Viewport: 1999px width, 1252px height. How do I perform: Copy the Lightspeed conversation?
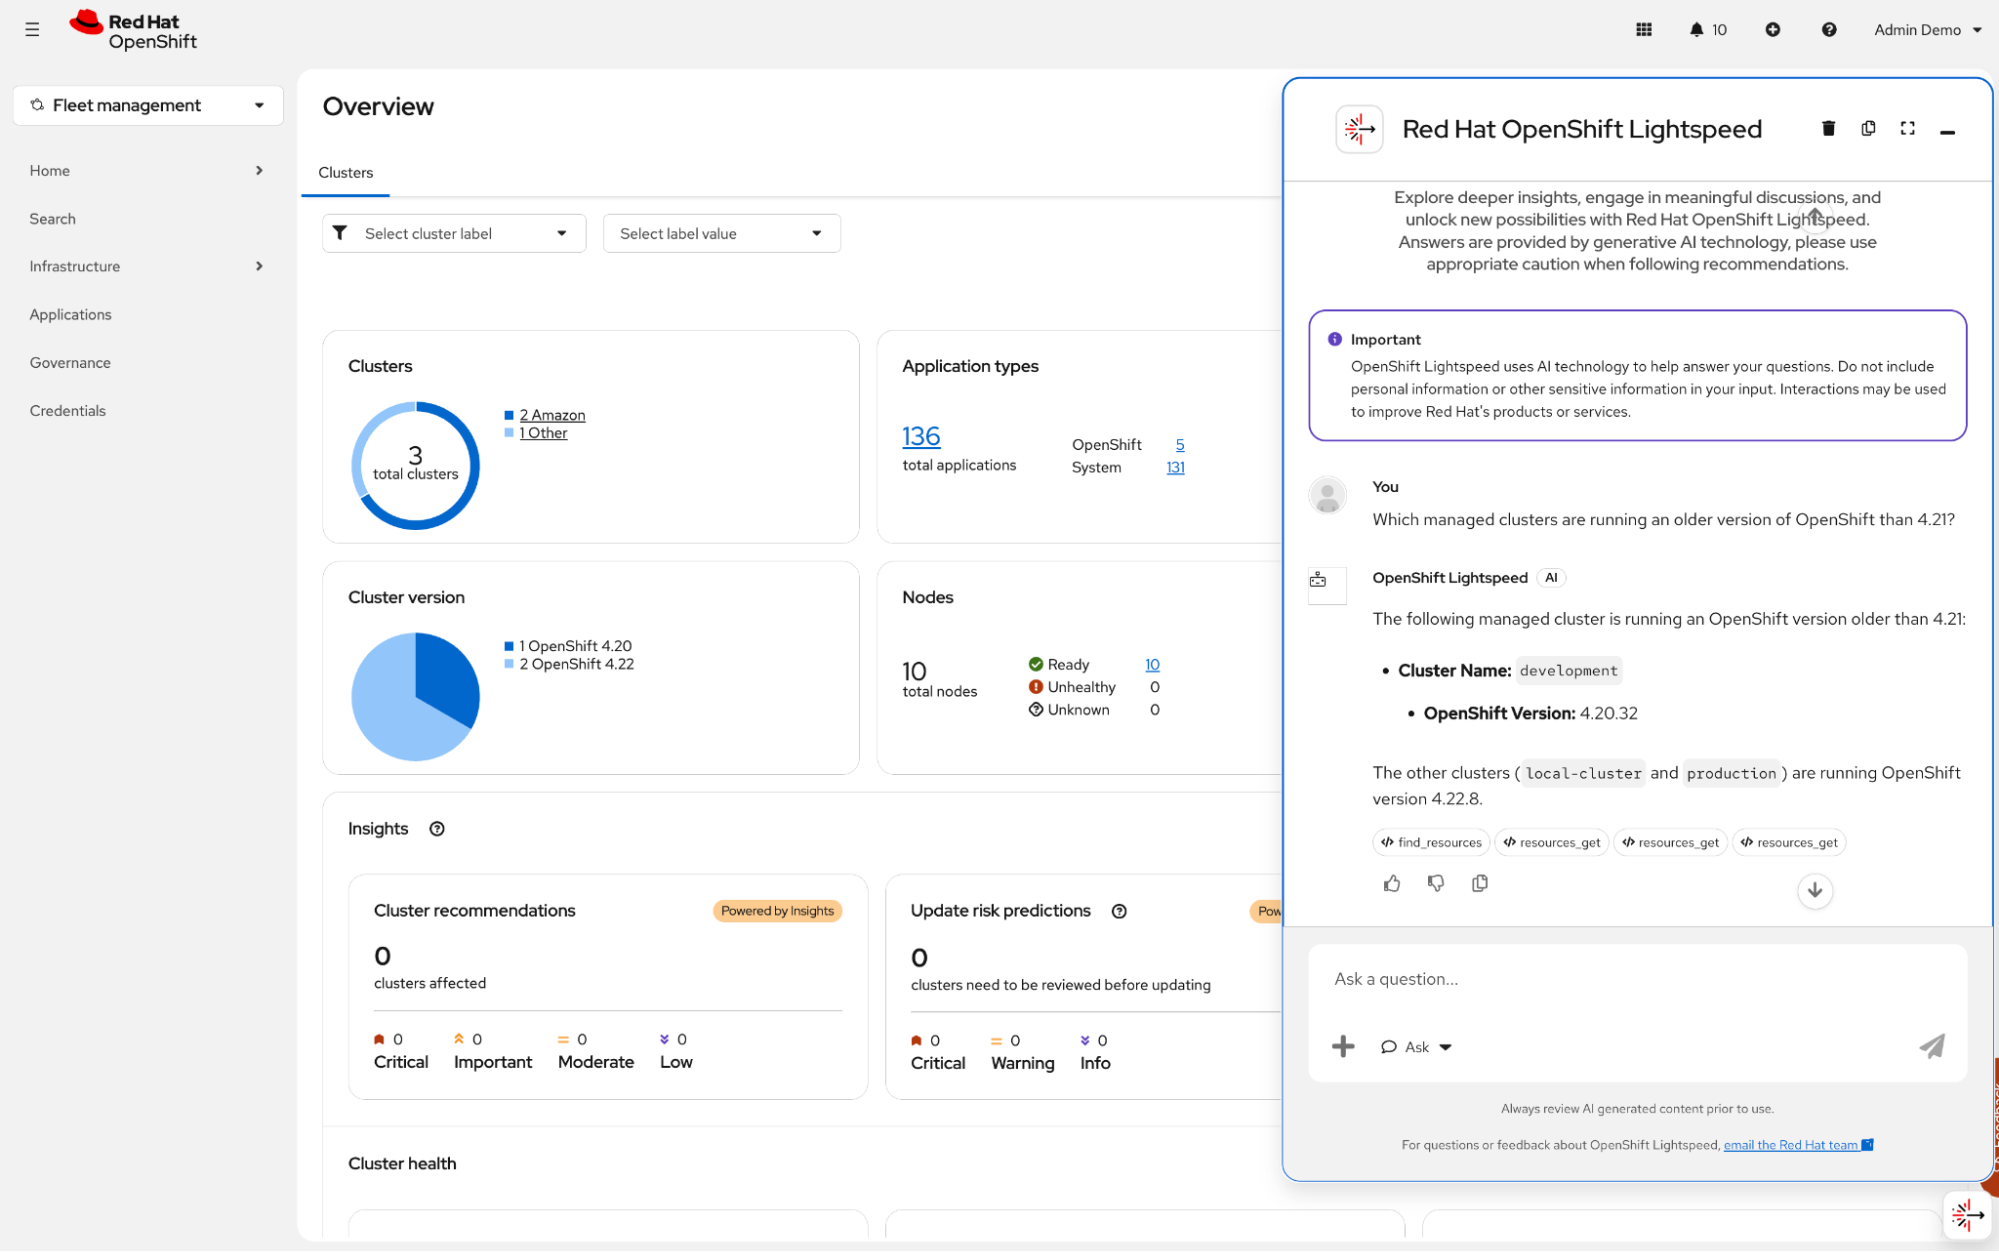pos(1868,128)
